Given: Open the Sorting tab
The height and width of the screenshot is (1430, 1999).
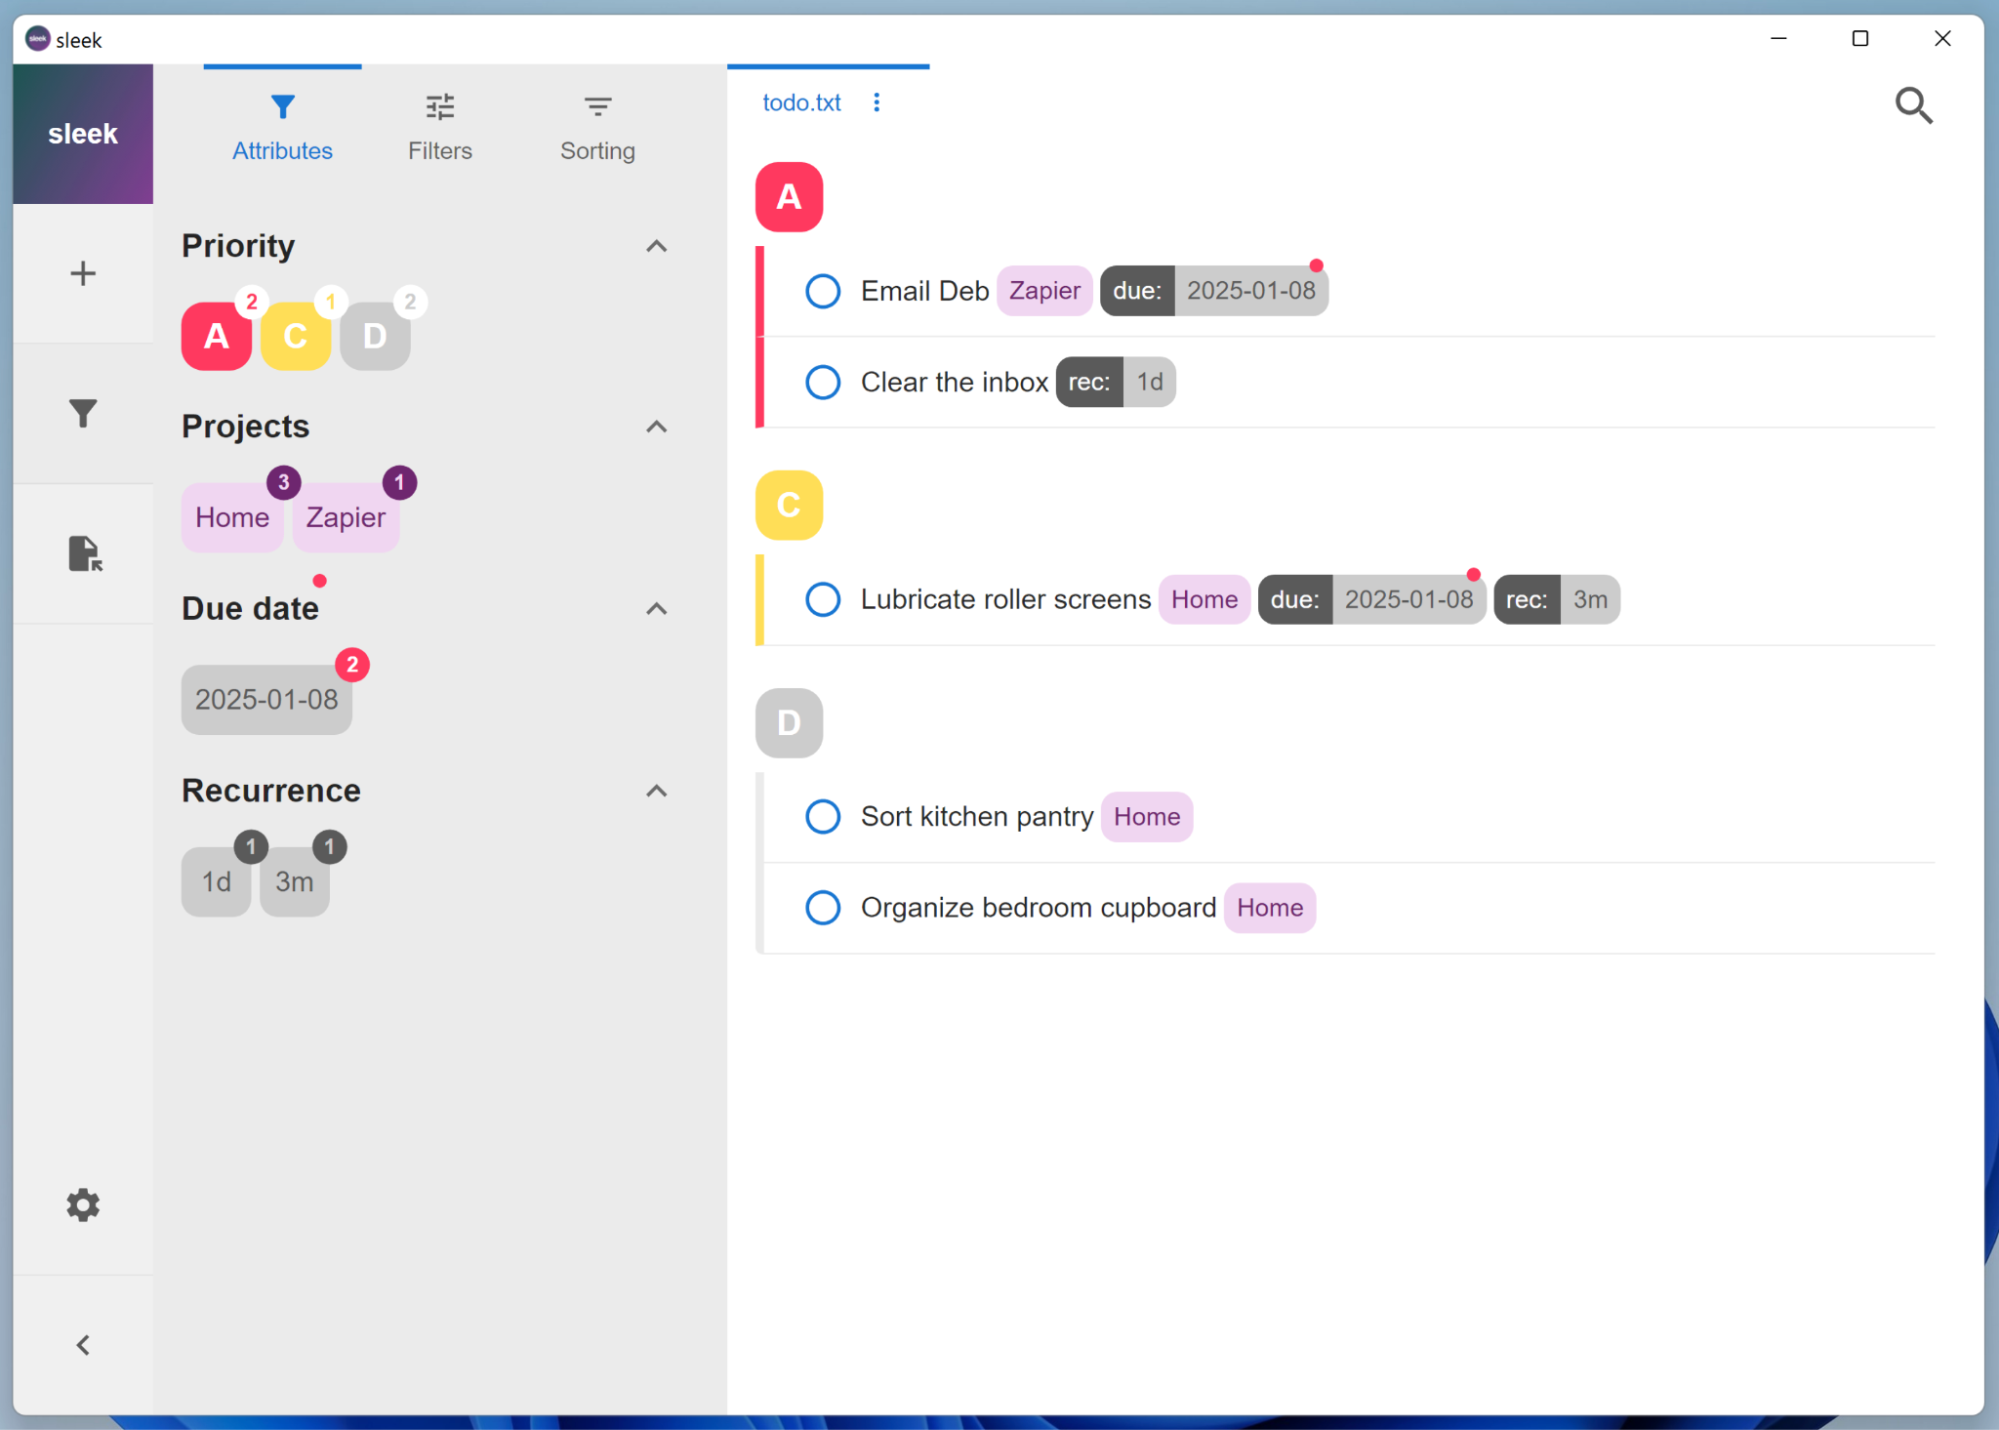Looking at the screenshot, I should (597, 125).
